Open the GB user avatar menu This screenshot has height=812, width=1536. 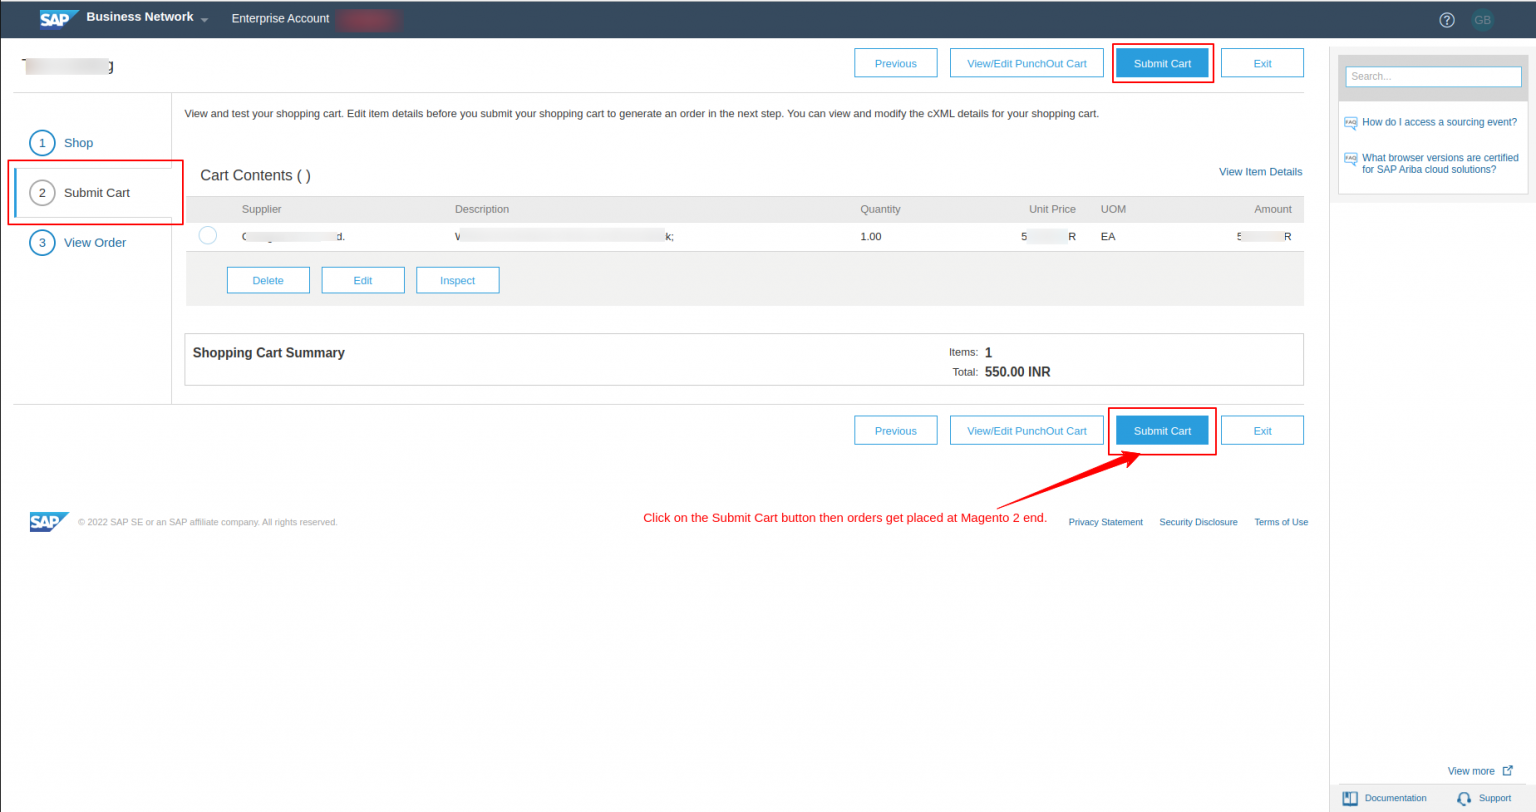pyautogui.click(x=1482, y=20)
